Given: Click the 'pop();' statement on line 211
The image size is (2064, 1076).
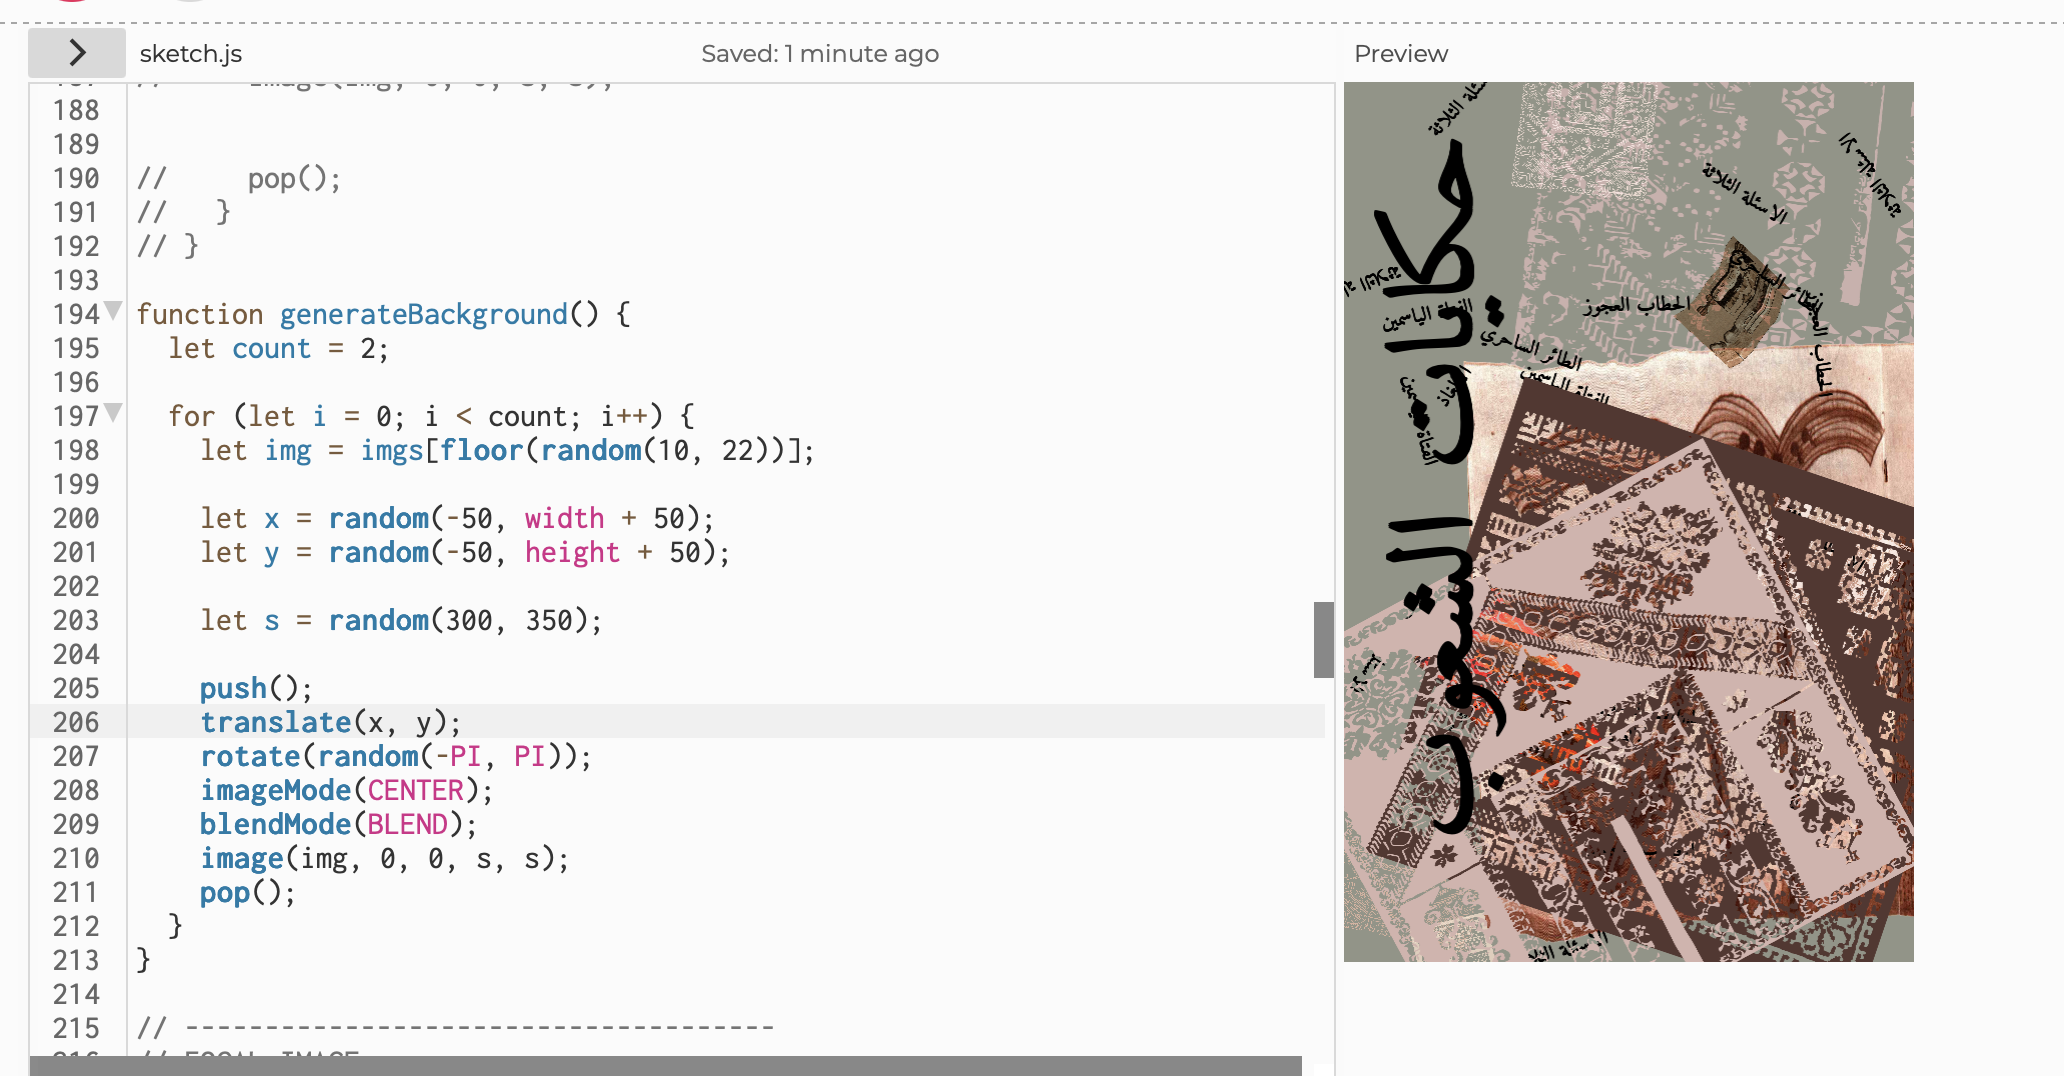Looking at the screenshot, I should (x=247, y=893).
